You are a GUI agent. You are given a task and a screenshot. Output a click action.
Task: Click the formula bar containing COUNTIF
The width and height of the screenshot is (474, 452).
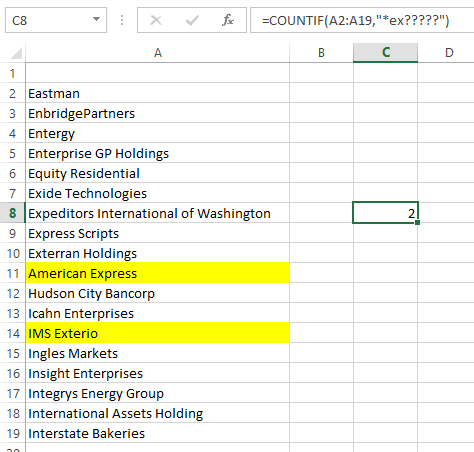pyautogui.click(x=362, y=20)
